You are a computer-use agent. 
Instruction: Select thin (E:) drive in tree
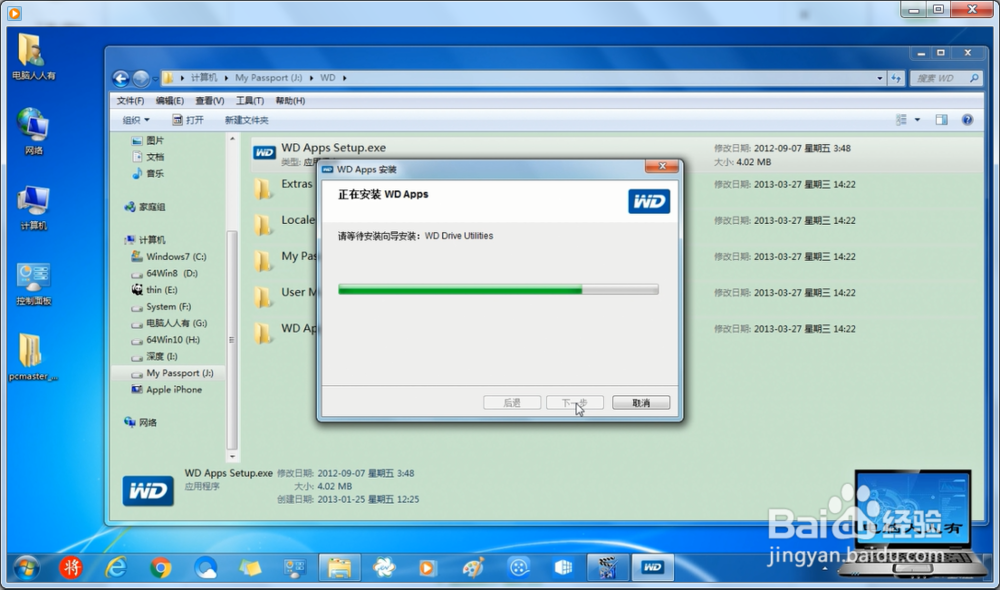click(x=154, y=290)
